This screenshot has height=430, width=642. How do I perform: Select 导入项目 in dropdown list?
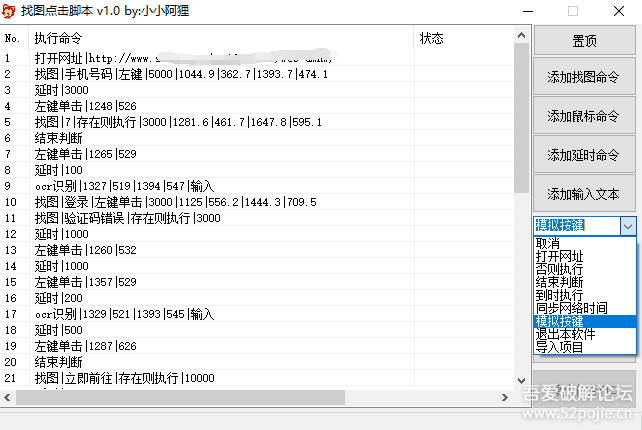tap(585, 347)
